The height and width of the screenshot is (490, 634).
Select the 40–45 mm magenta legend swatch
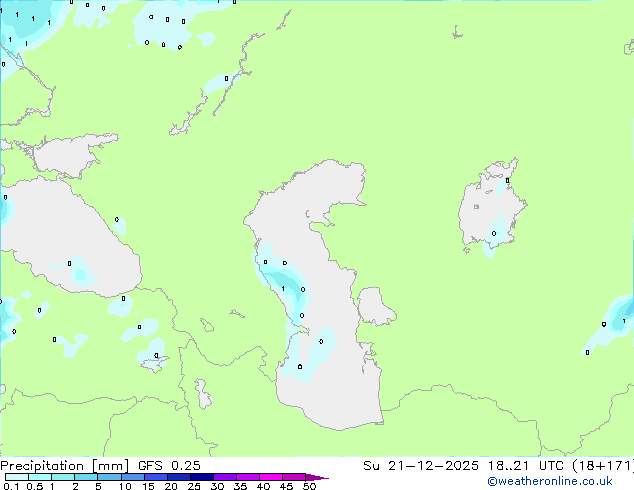tap(271, 477)
